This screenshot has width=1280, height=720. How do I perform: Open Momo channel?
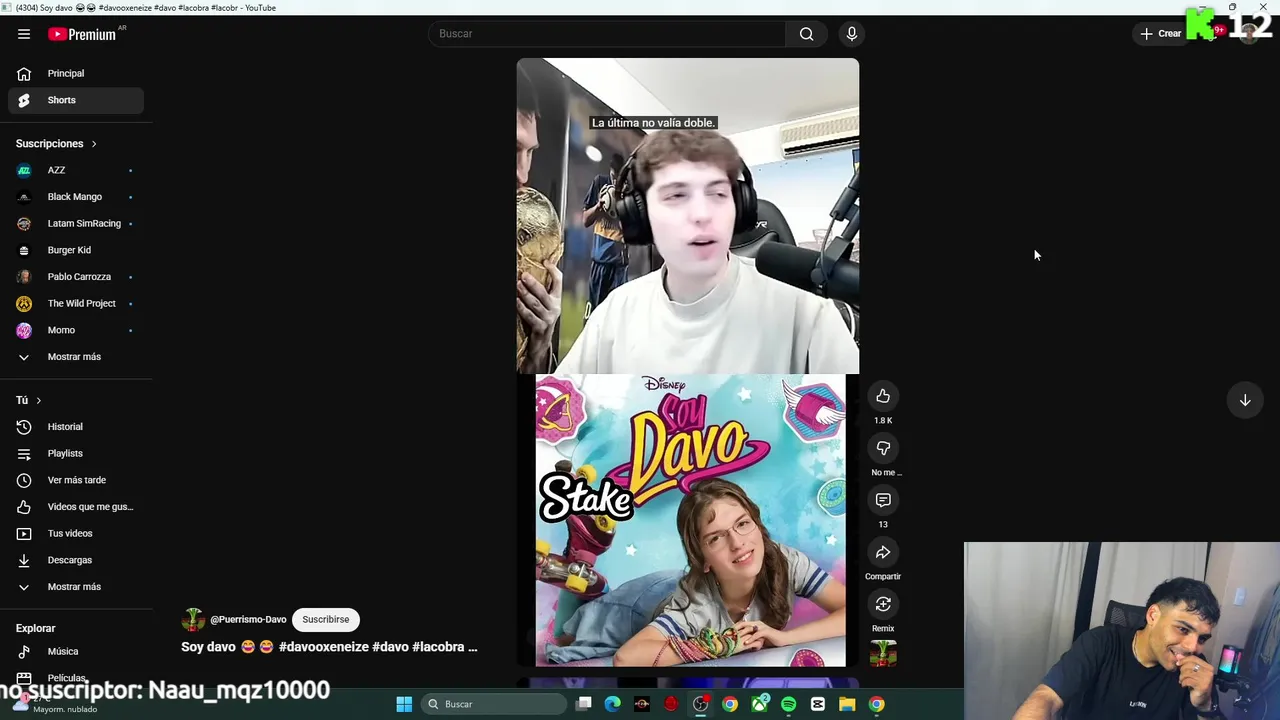click(x=76, y=330)
